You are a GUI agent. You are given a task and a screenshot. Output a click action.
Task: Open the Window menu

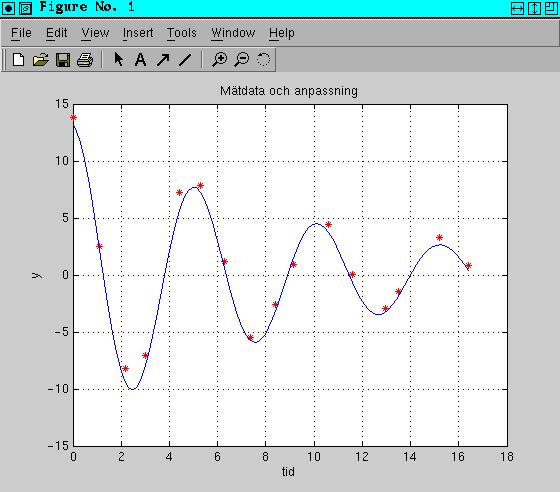[x=233, y=33]
